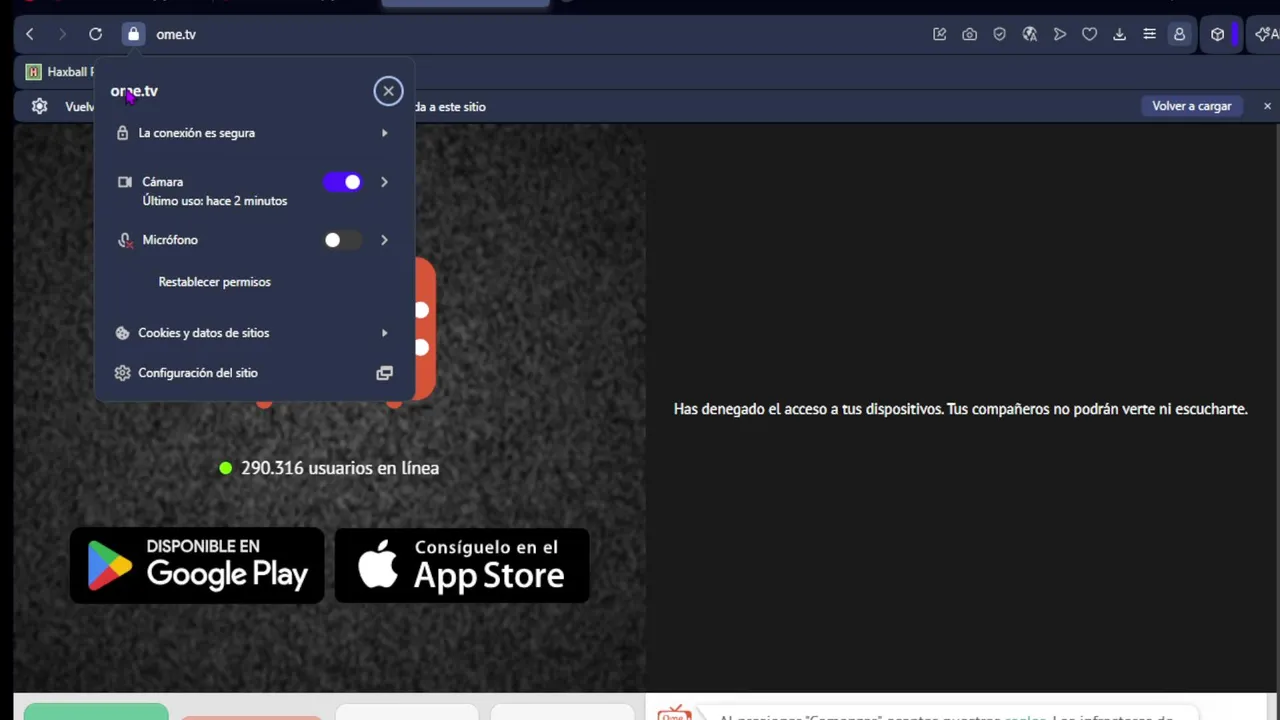Open the Google Play download badge

click(197, 565)
